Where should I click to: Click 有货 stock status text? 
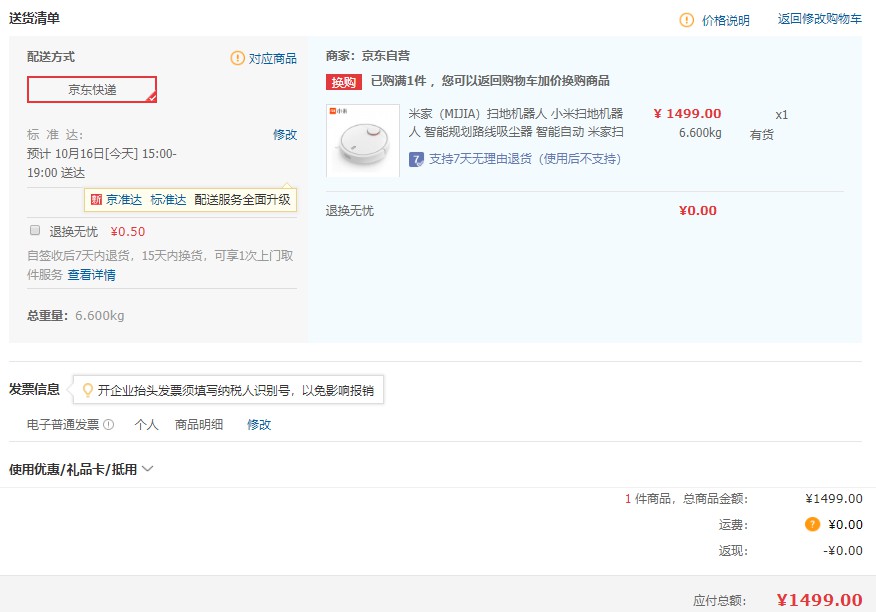pos(761,135)
